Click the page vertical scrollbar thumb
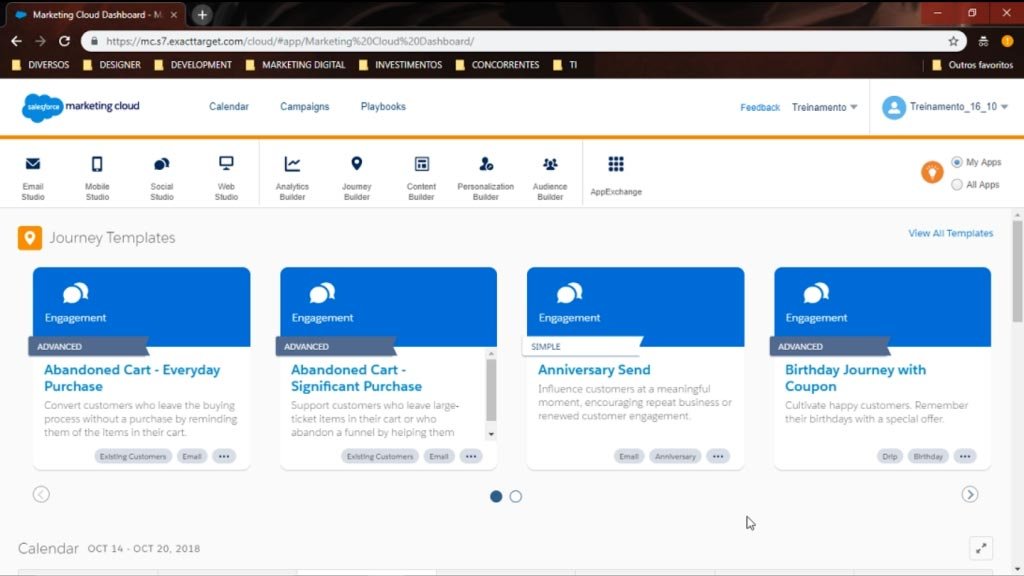 tap(1017, 271)
